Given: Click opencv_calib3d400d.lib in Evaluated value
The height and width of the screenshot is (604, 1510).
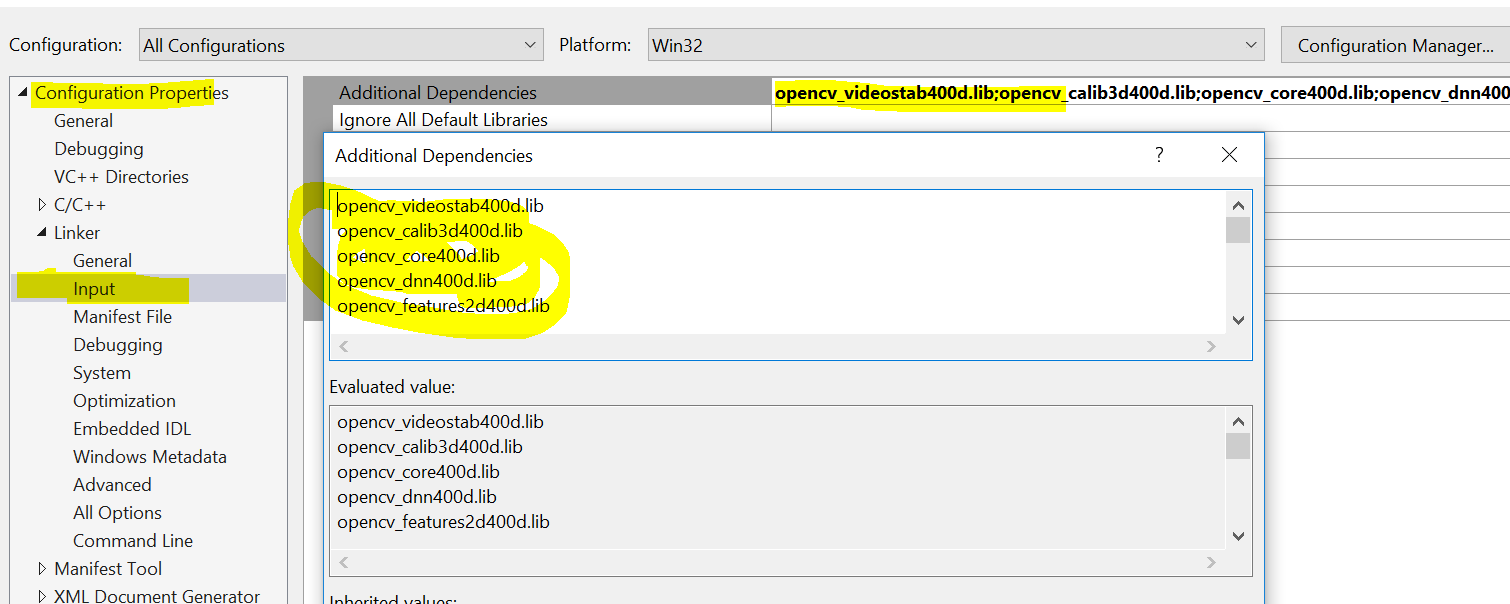Looking at the screenshot, I should coord(430,447).
